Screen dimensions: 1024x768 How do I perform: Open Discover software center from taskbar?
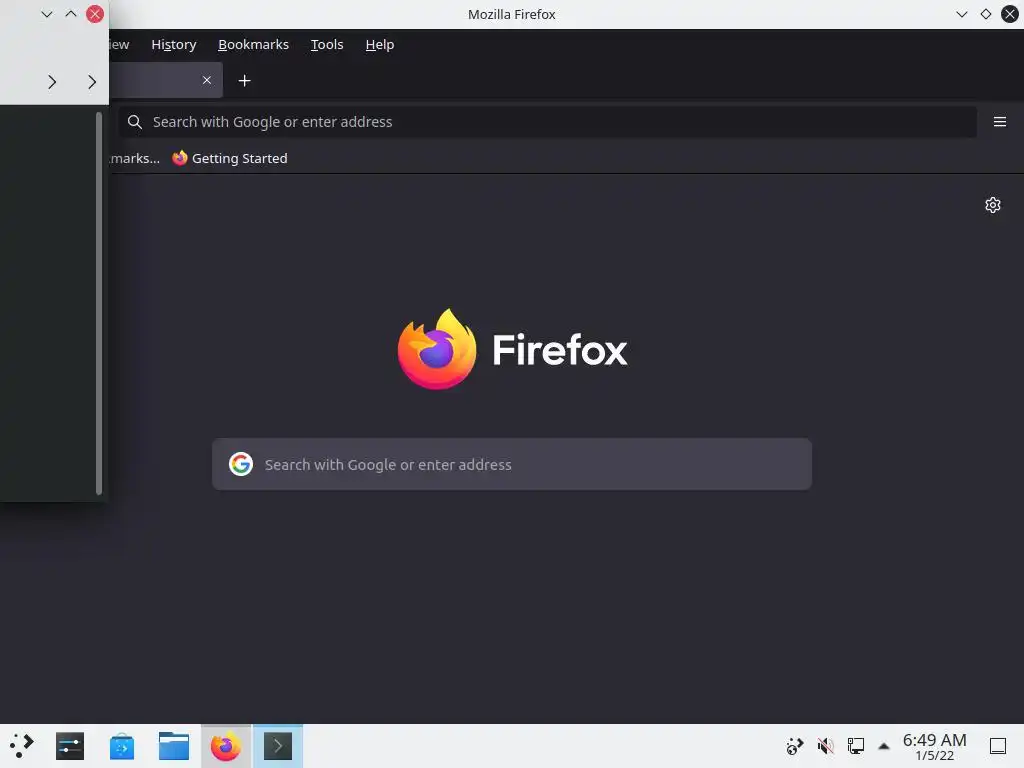coord(121,746)
